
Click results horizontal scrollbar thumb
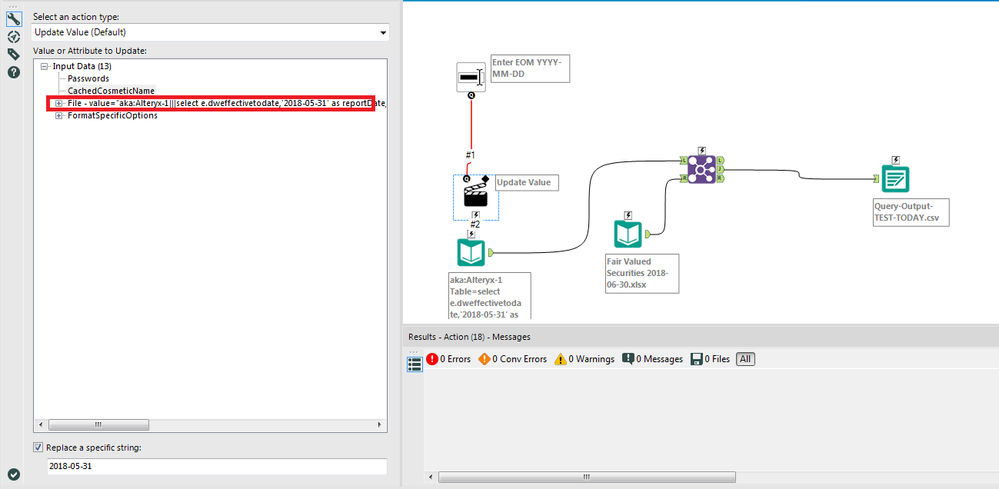pyautogui.click(x=587, y=476)
